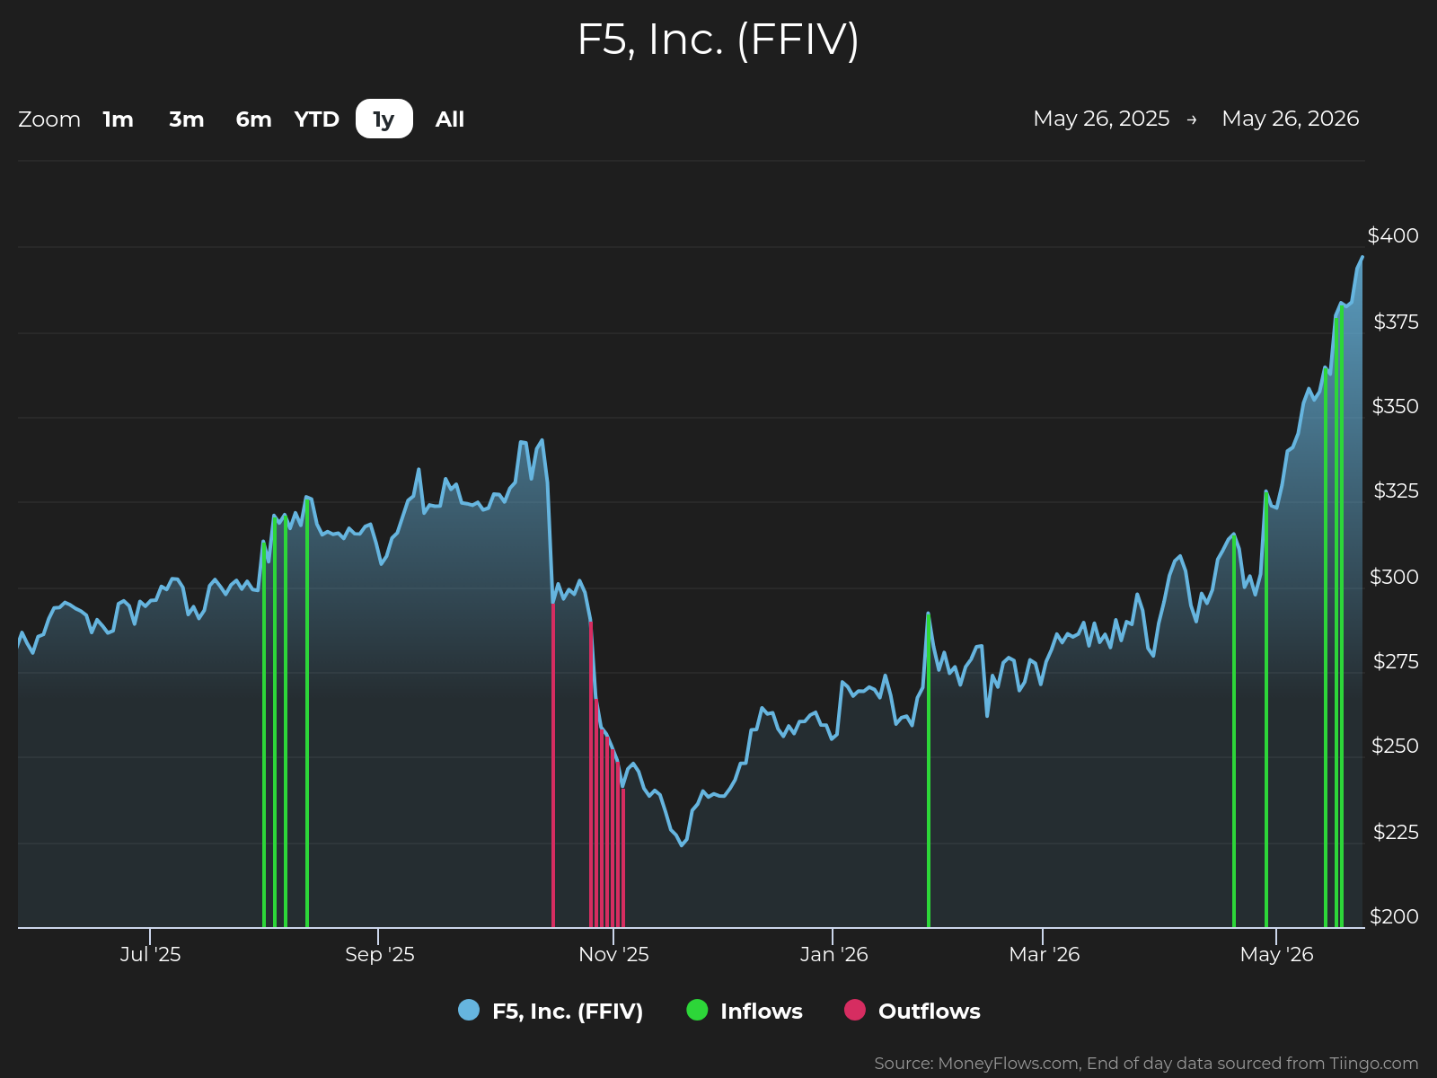Edit the May 26, 2026 end date
The height and width of the screenshot is (1078, 1437).
1290,119
